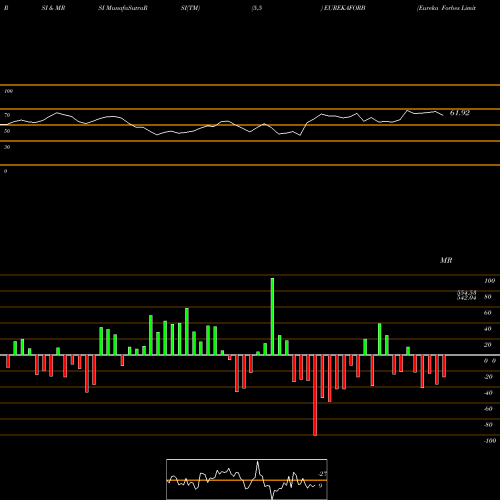
Task: Click the MR label above the bar chart
Action: (446, 260)
